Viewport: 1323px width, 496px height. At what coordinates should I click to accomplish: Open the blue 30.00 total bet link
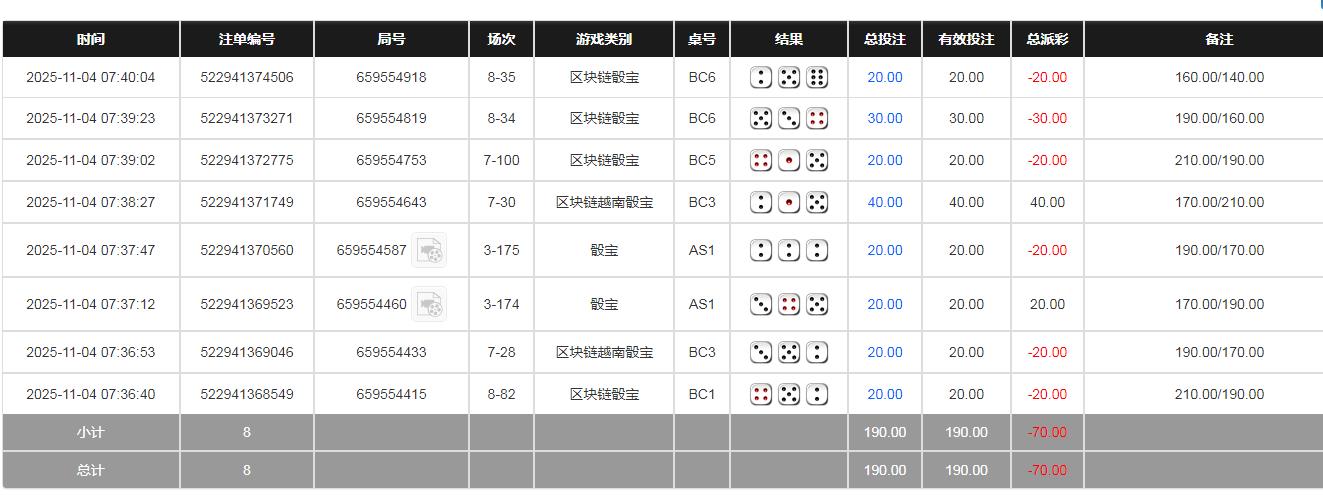(x=884, y=118)
